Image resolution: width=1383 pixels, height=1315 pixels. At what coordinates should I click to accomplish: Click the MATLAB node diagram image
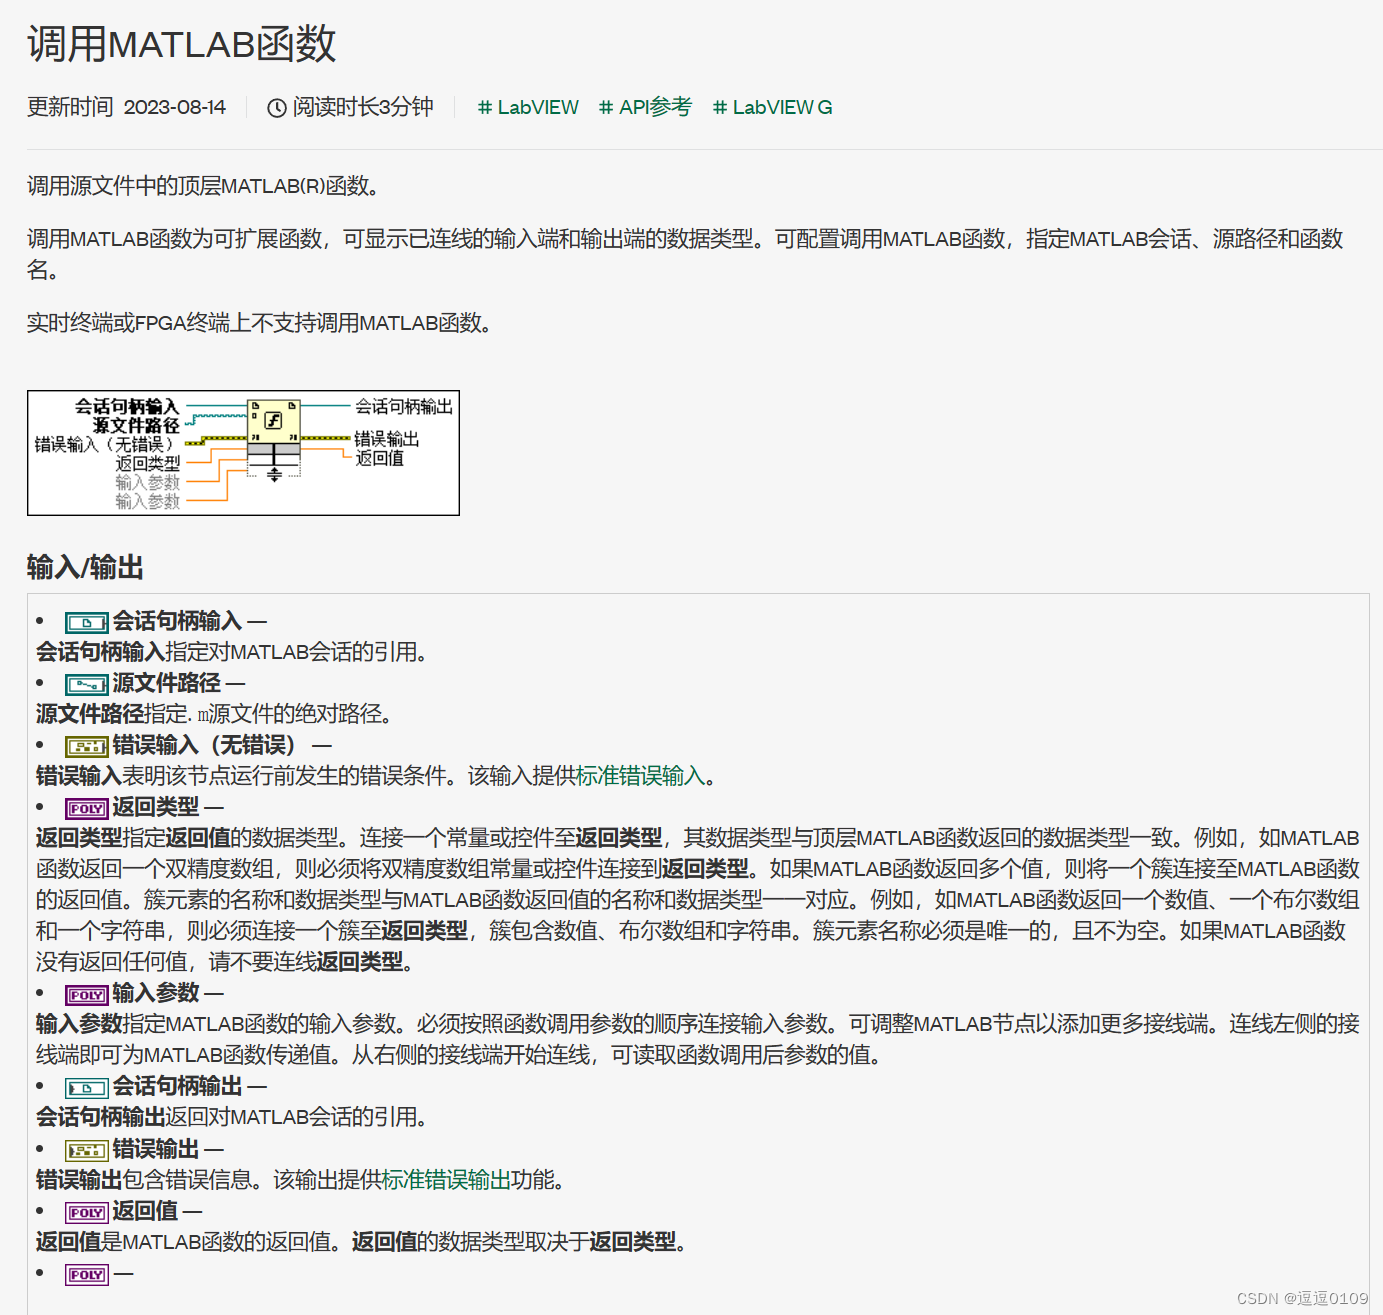coord(243,452)
